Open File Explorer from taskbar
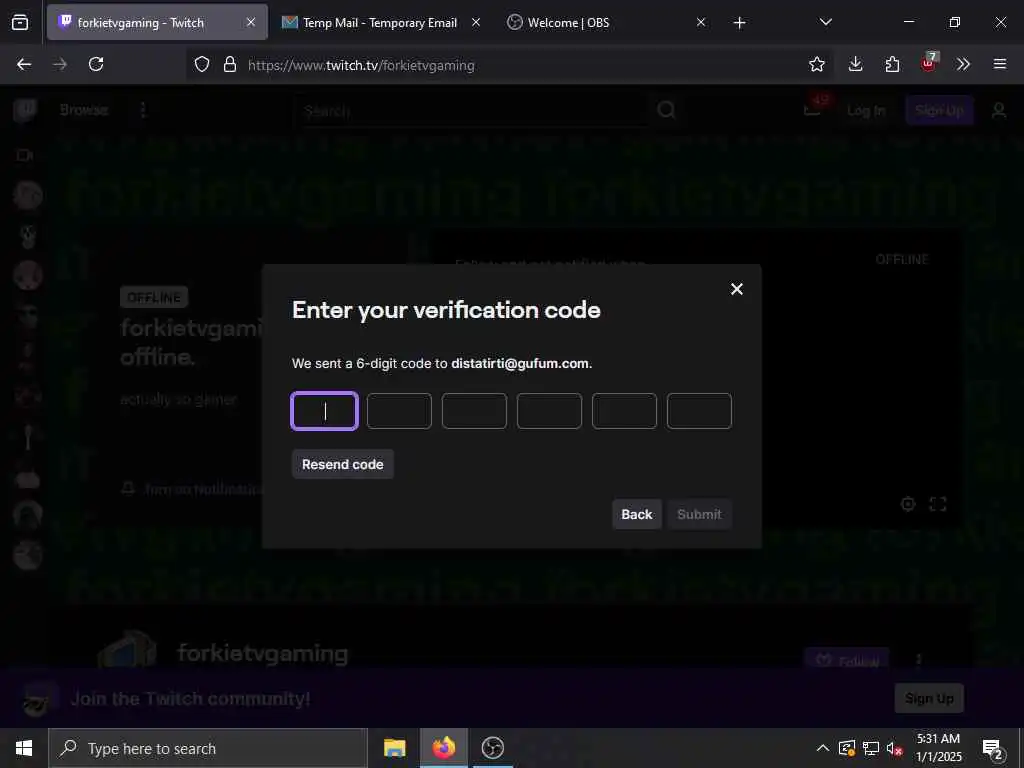 pos(394,748)
